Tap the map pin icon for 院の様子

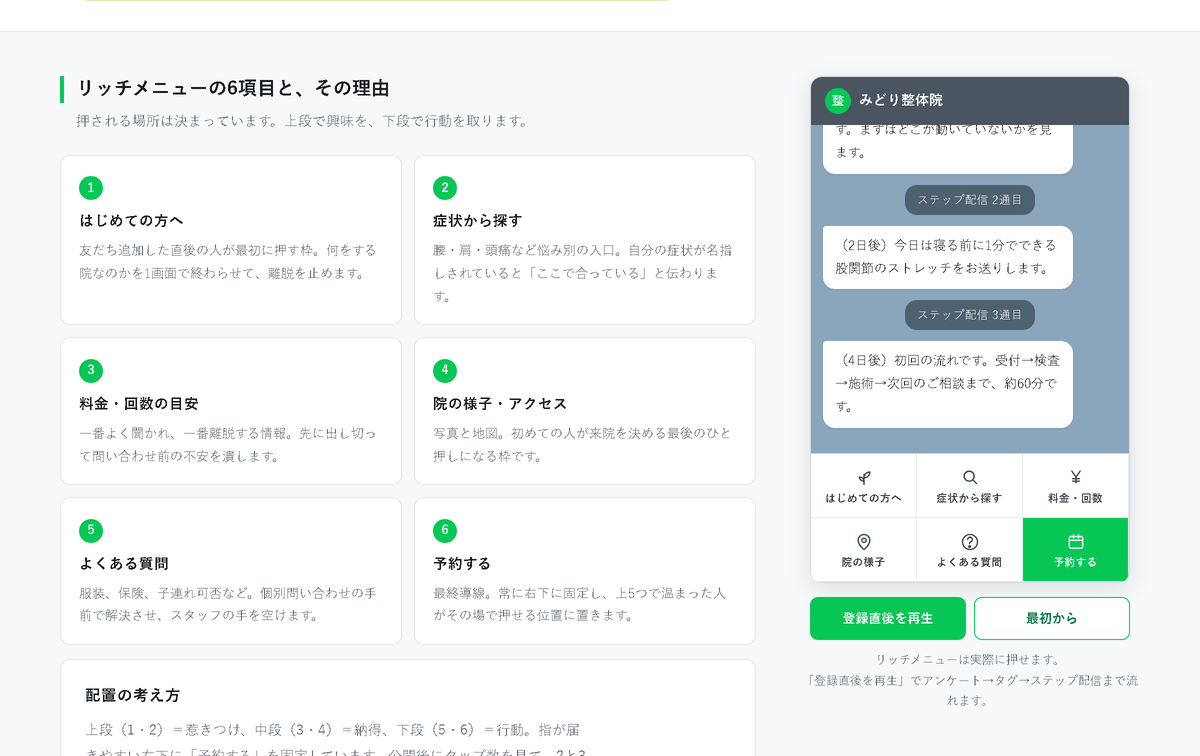[x=863, y=542]
